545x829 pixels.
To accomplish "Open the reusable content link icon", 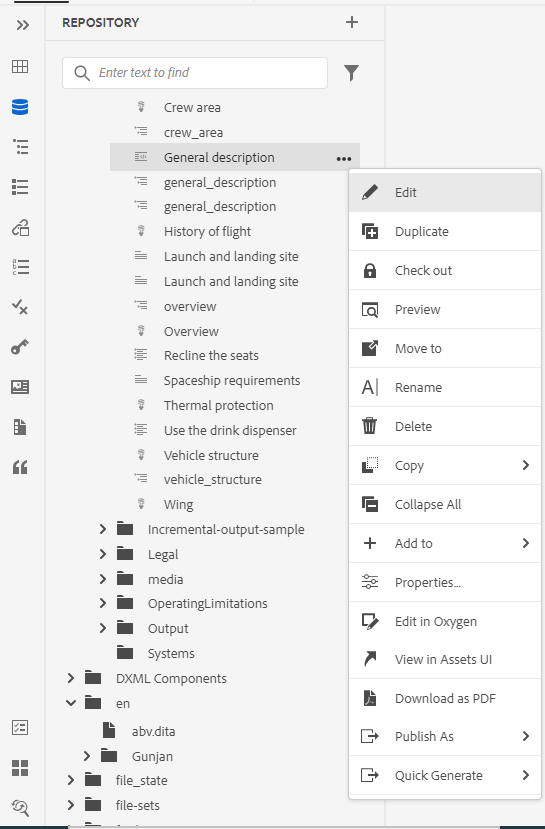I will 20,227.
